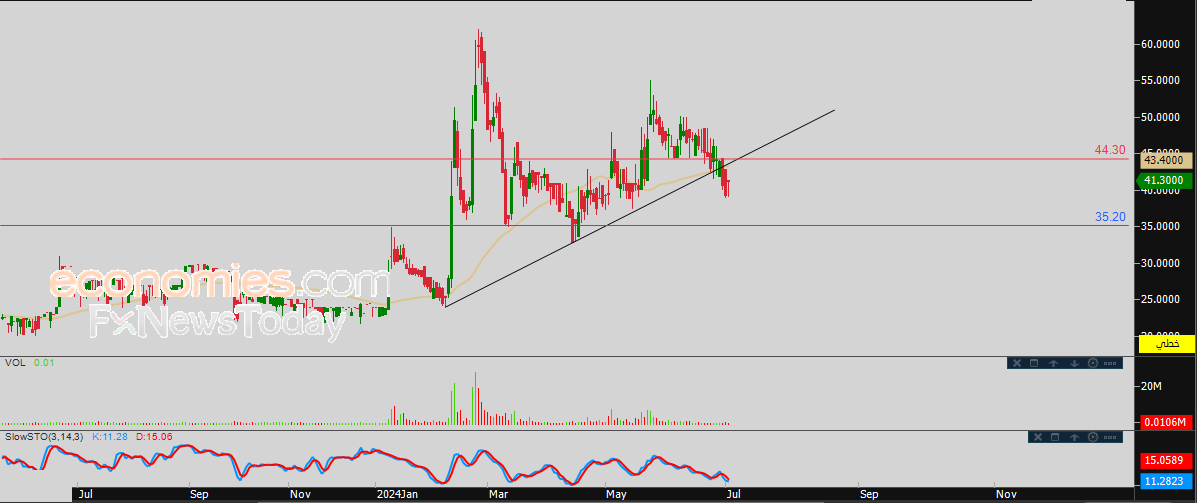Screen dimensions: 1197x503
Task: Open SlowSTO panel more options menu
Action: tap(1111, 437)
